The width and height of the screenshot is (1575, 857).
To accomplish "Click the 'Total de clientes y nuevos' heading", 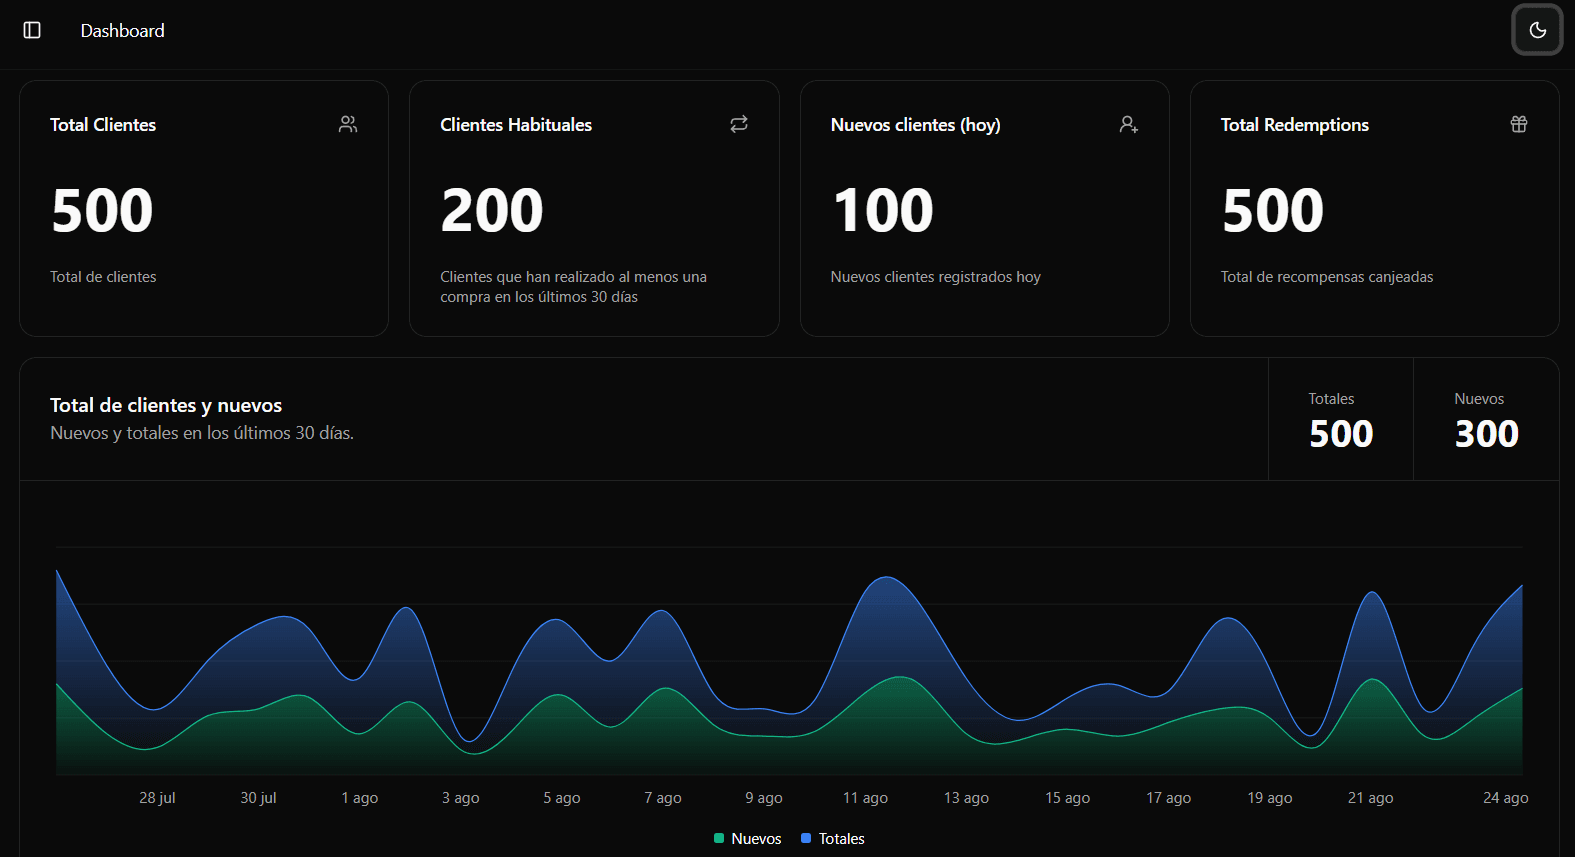I will click(x=166, y=405).
